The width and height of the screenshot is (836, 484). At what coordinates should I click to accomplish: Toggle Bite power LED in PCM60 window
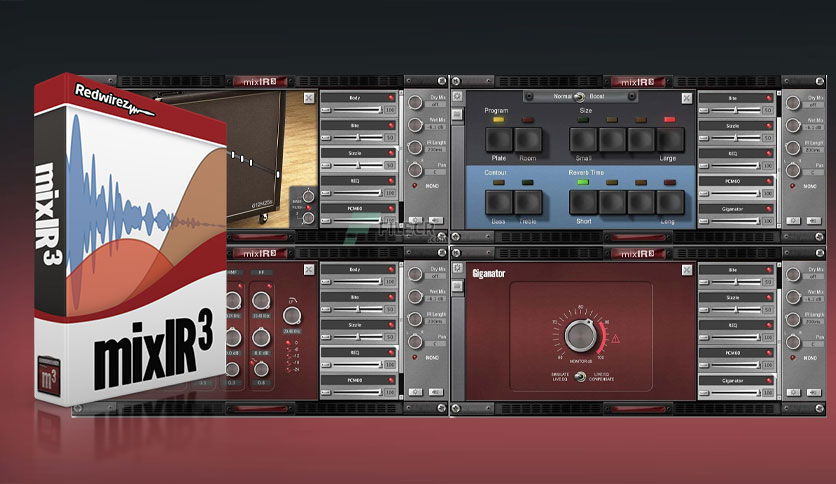tap(769, 98)
